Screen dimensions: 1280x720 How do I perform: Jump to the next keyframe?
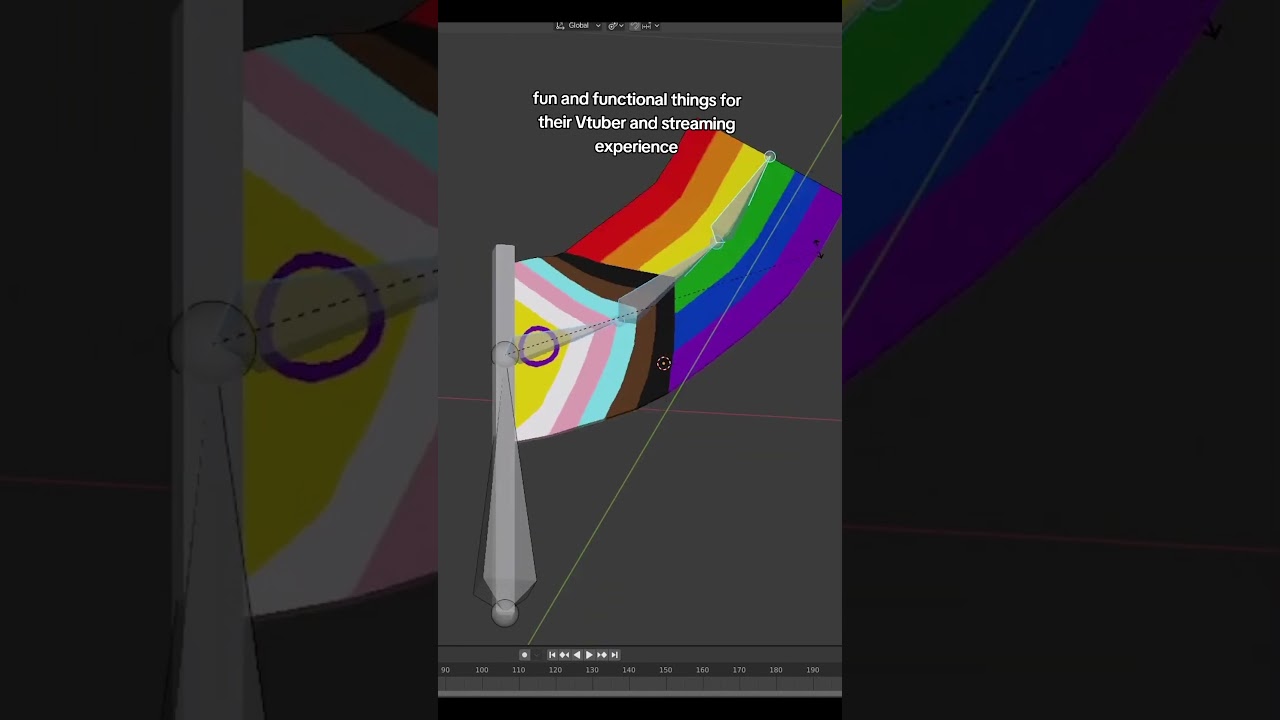[602, 655]
